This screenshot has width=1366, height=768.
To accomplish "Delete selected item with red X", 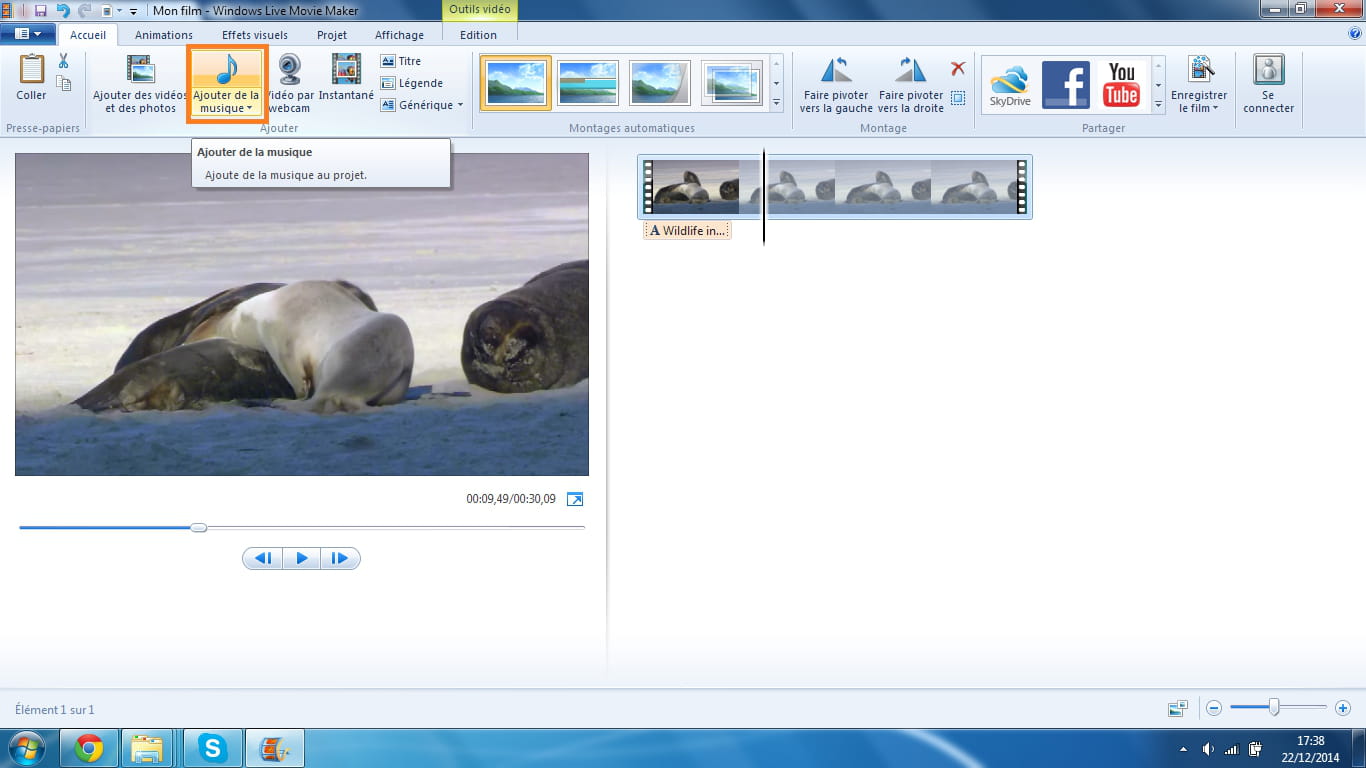I will coord(958,68).
